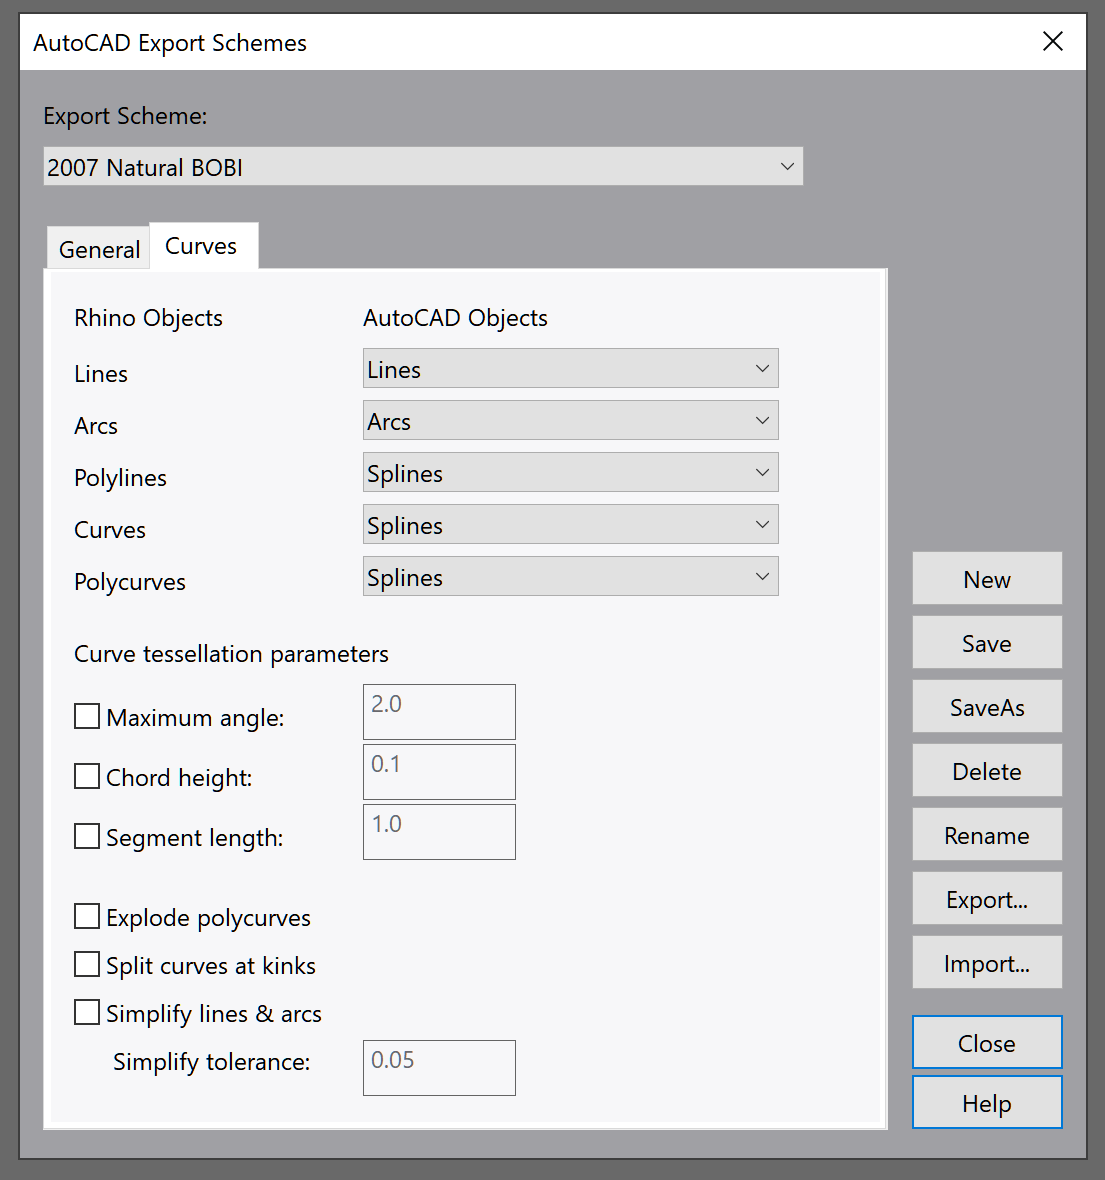Click the Maximum angle value field

tap(440, 712)
